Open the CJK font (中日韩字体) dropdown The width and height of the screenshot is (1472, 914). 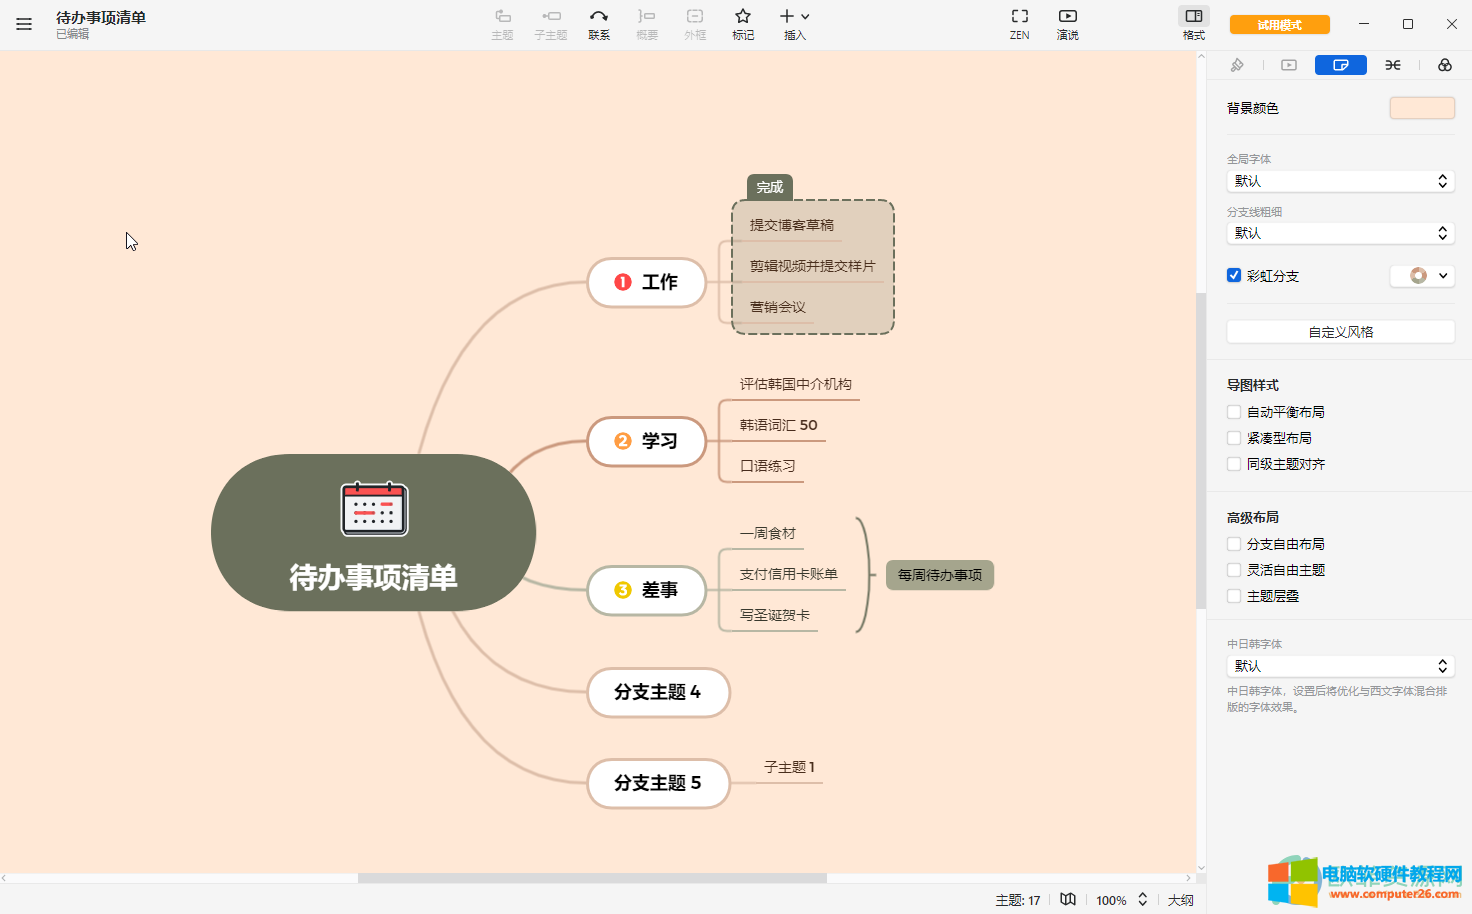click(x=1340, y=666)
